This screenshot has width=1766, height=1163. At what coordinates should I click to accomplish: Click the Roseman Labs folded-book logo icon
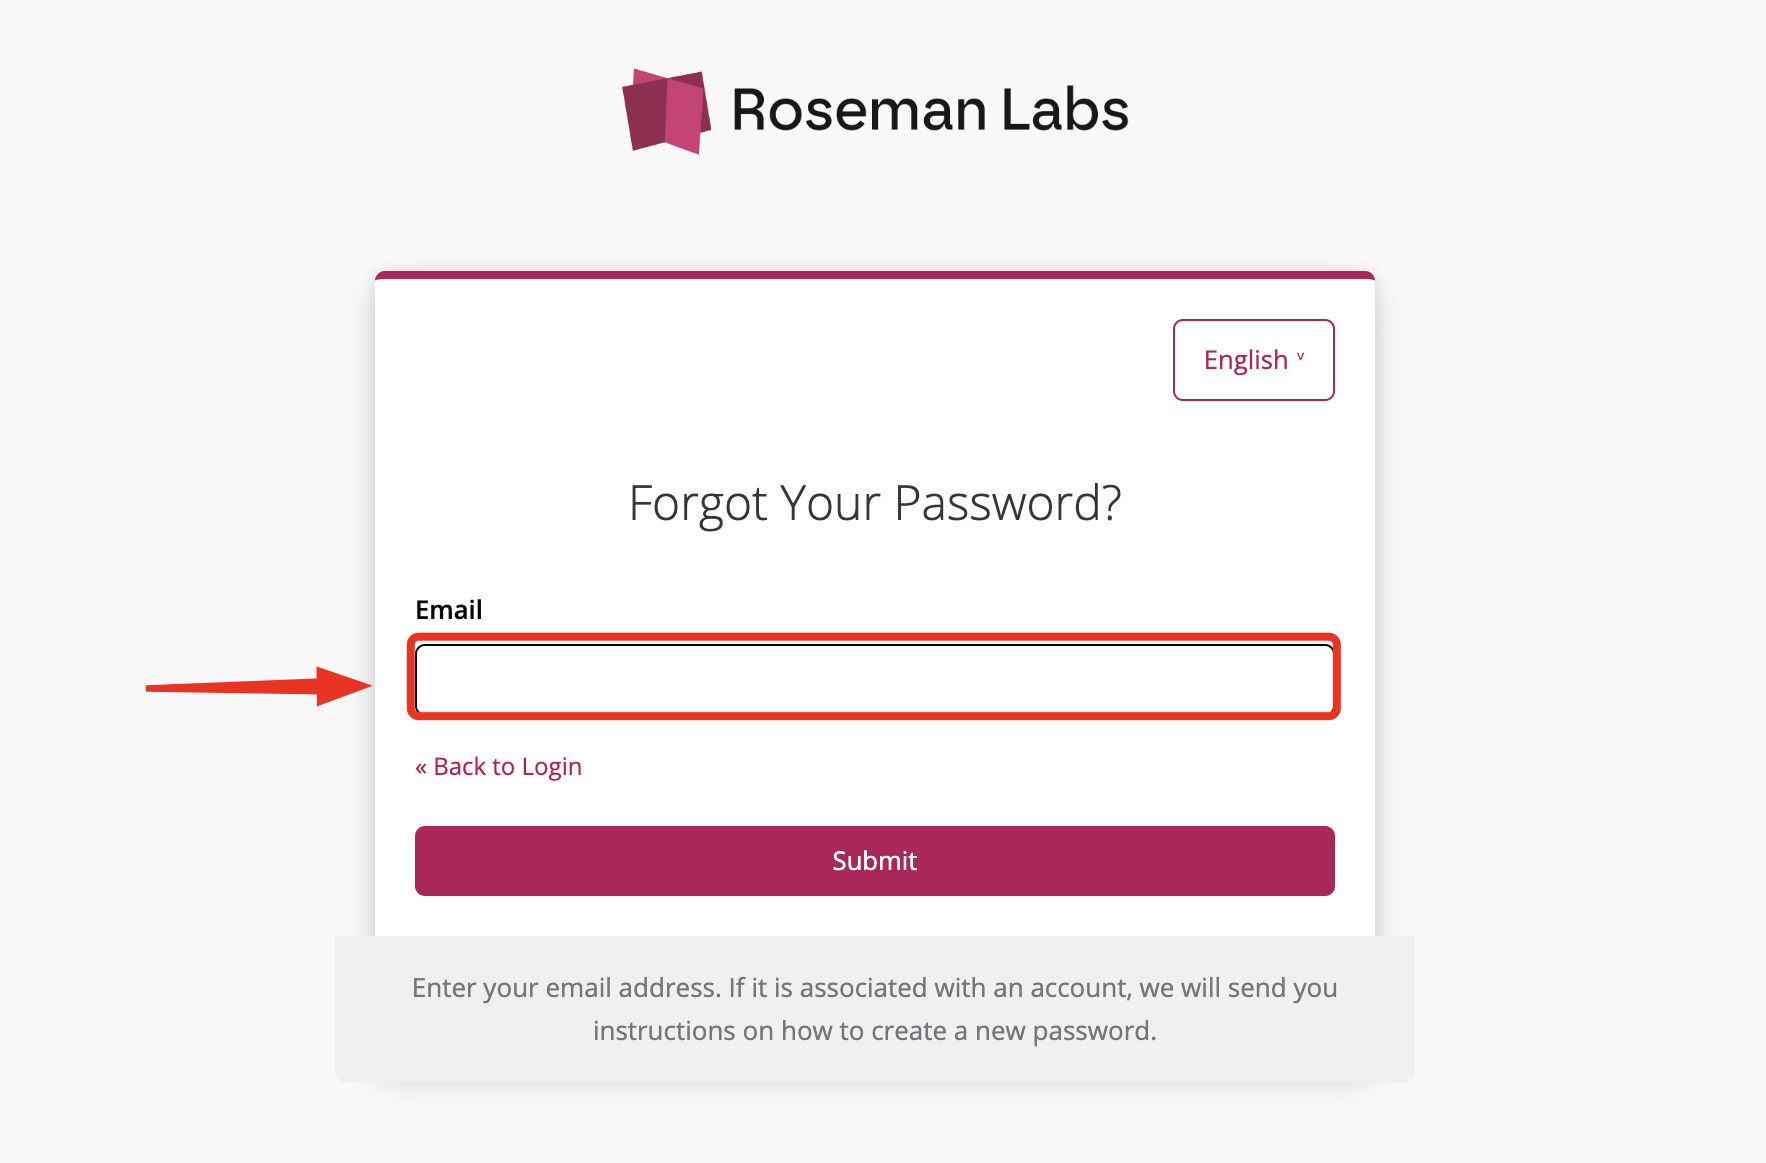666,111
